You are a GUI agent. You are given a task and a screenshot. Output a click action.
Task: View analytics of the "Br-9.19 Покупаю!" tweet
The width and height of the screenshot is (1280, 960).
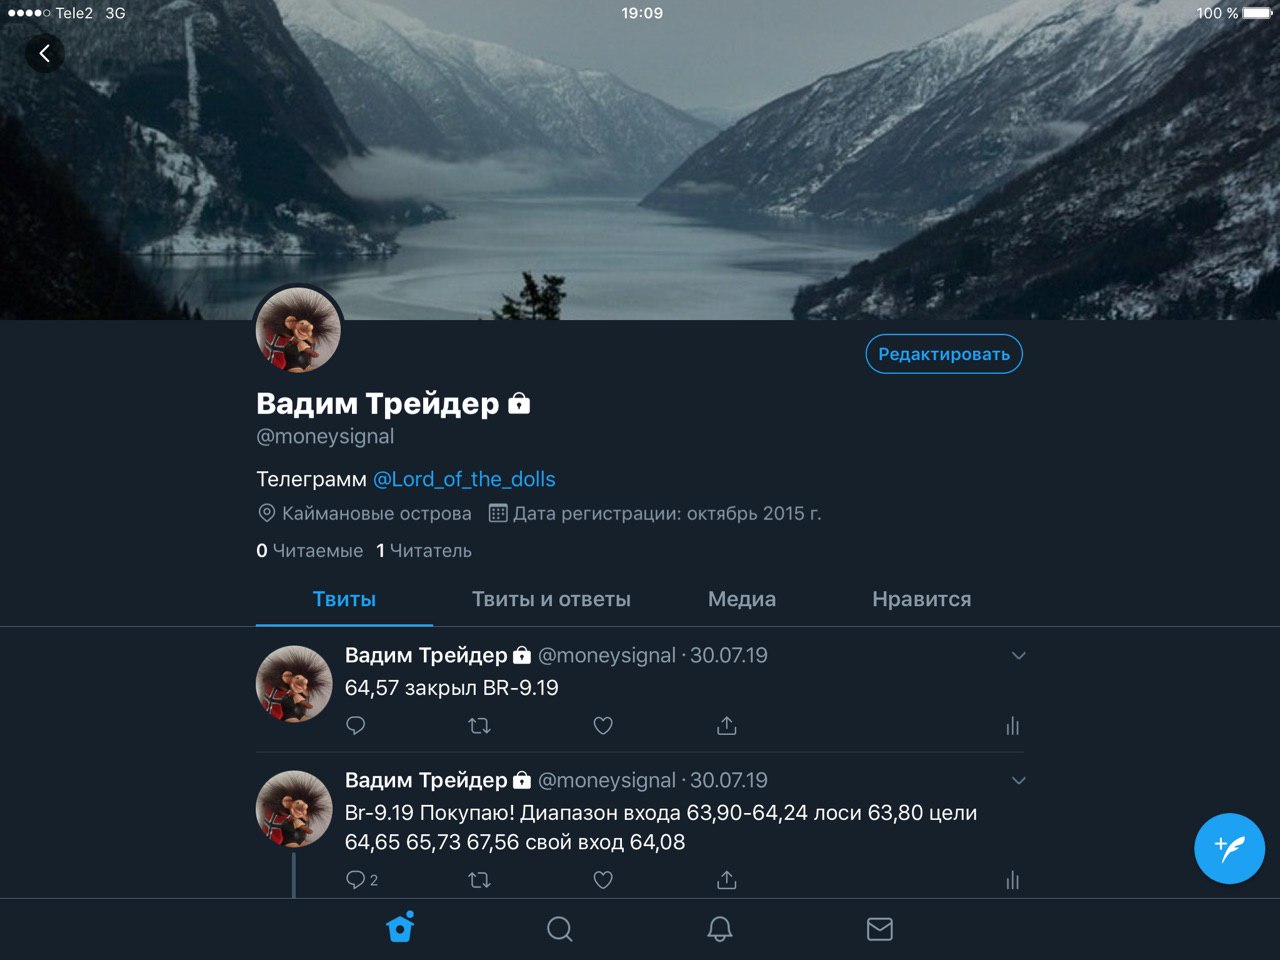tap(1013, 880)
